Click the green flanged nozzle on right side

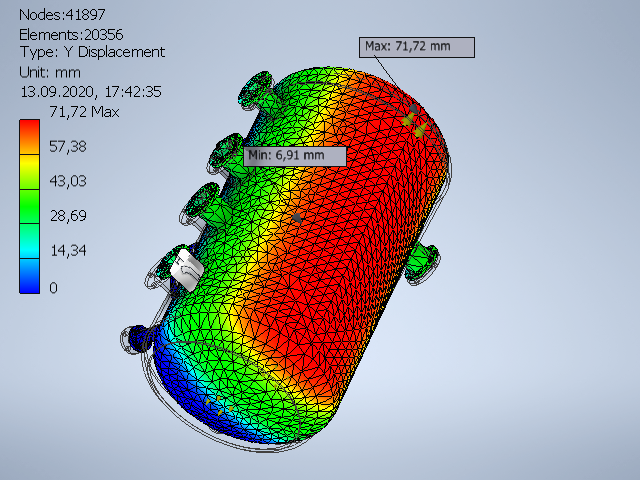(x=422, y=264)
